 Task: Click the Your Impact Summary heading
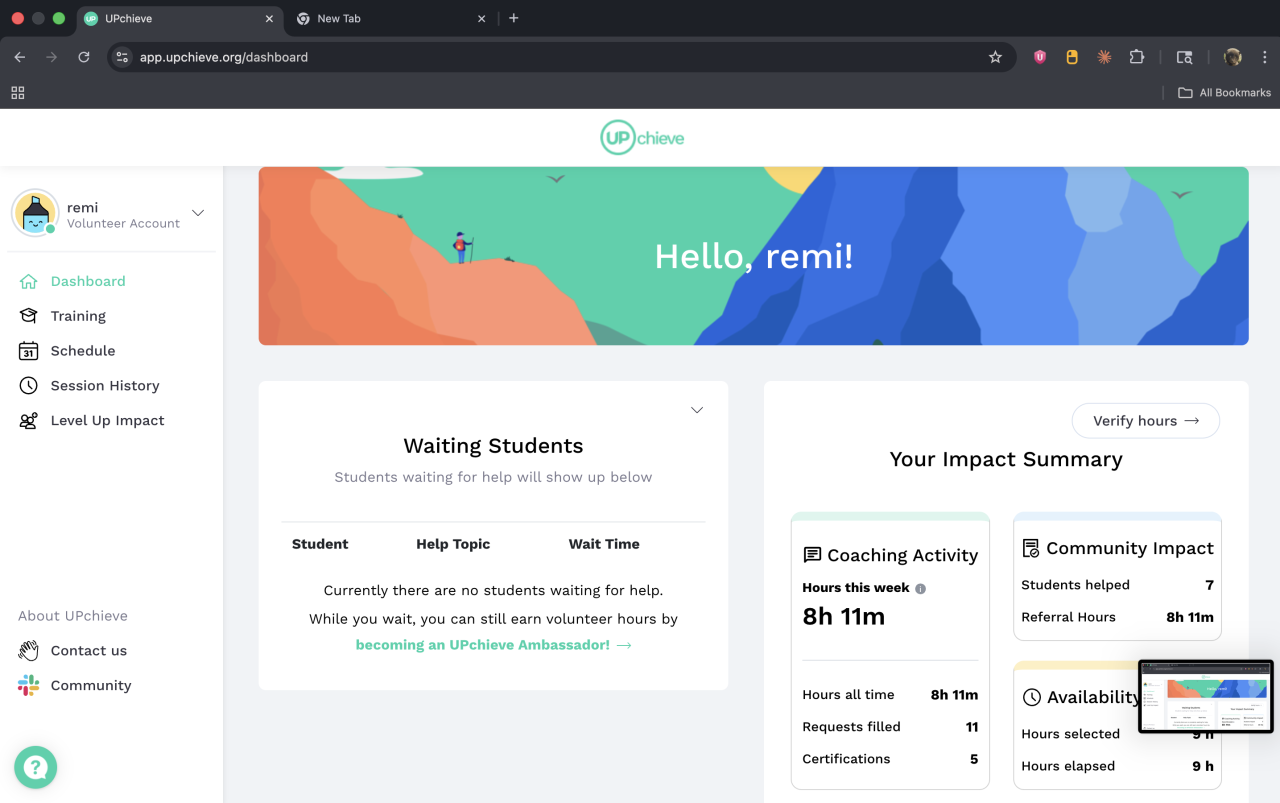1006,459
